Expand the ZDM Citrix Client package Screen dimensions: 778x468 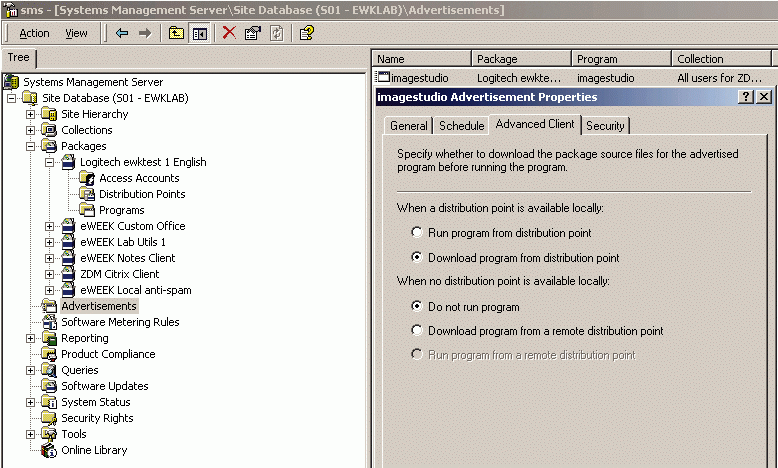tap(50, 274)
